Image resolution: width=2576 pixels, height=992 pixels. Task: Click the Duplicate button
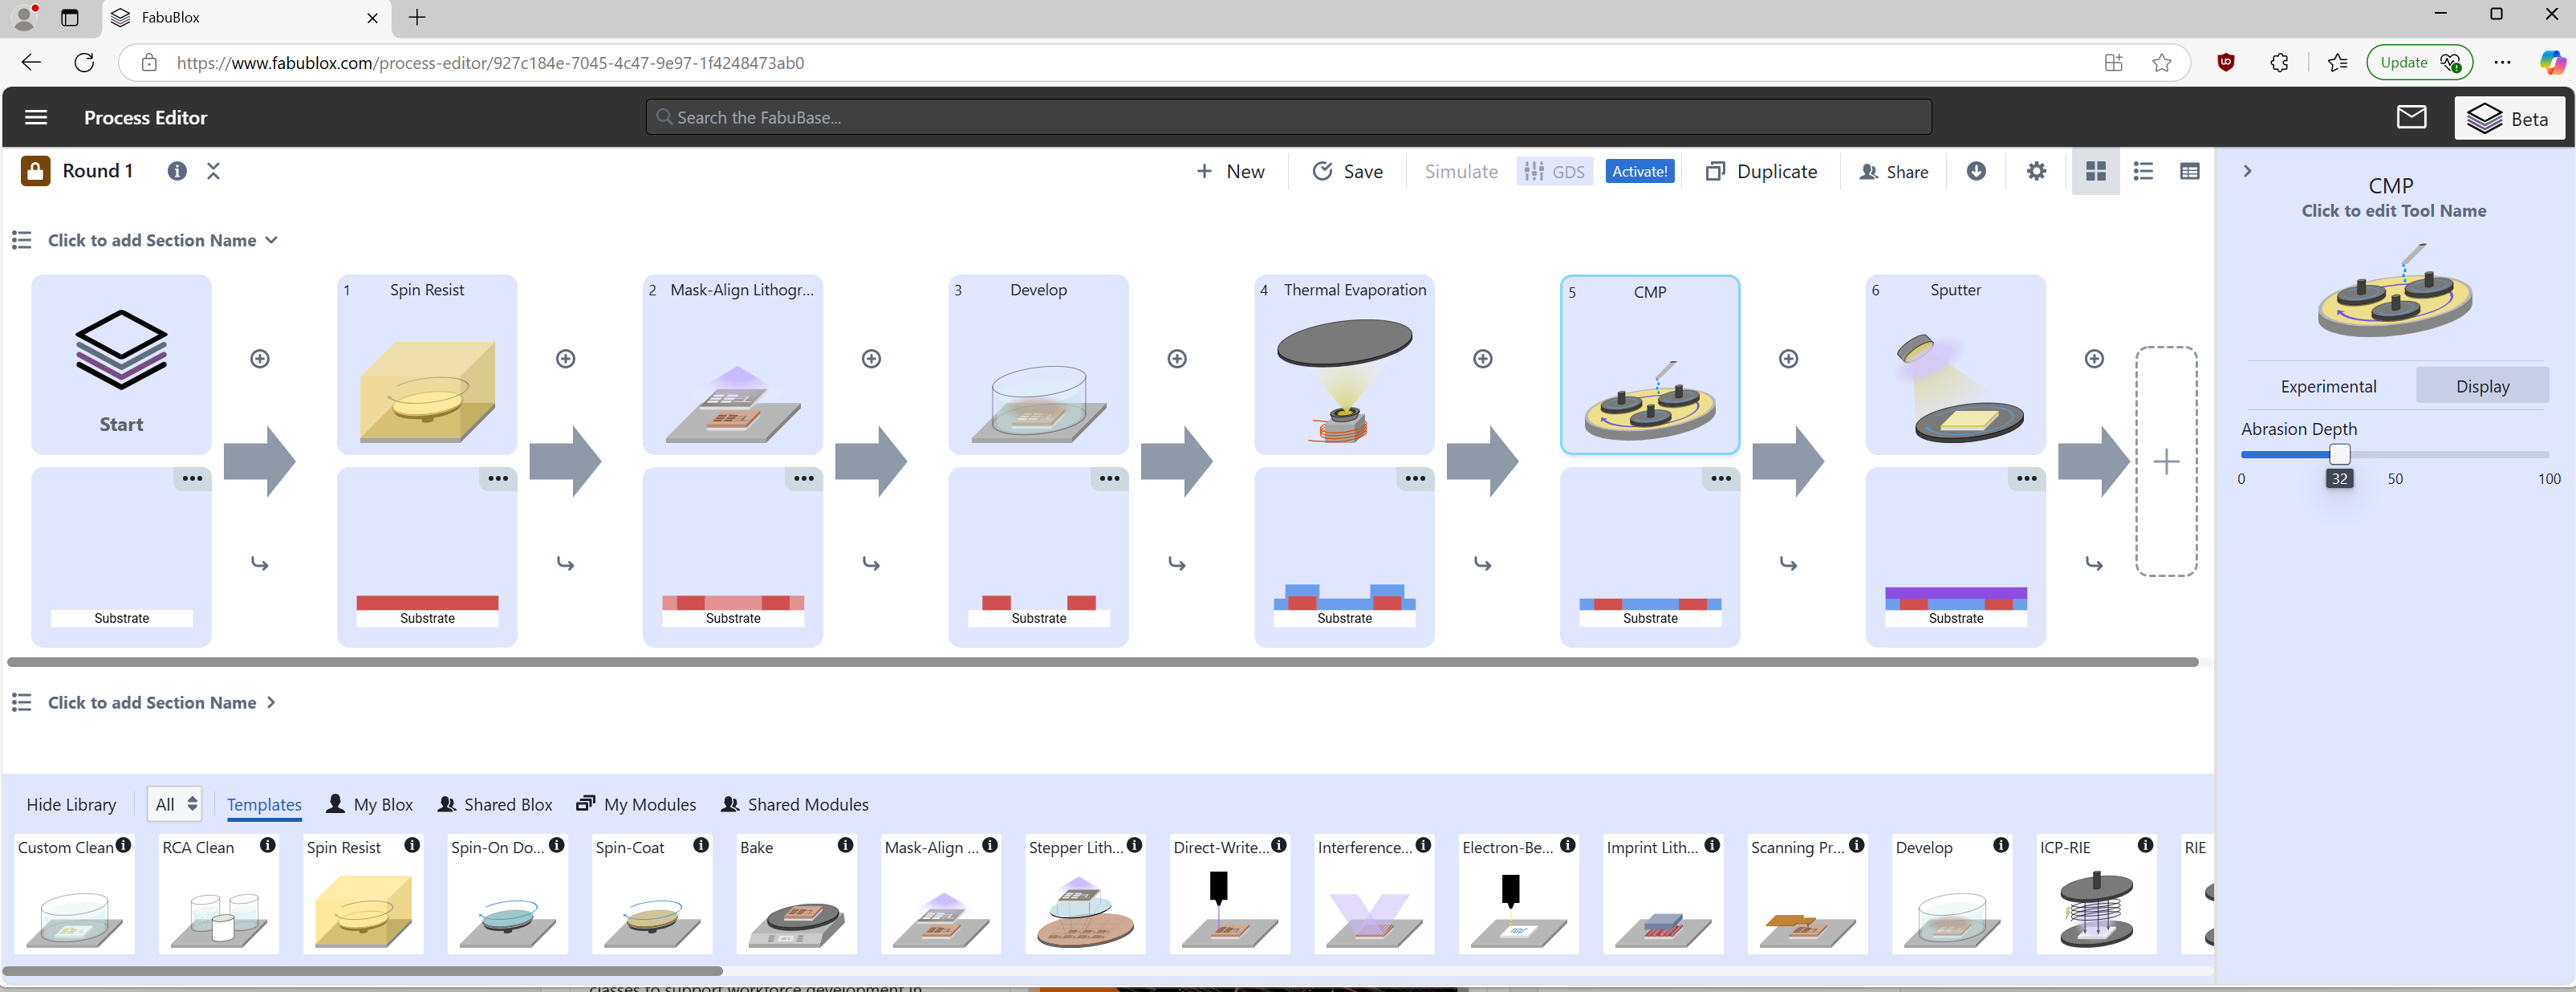tap(1761, 171)
